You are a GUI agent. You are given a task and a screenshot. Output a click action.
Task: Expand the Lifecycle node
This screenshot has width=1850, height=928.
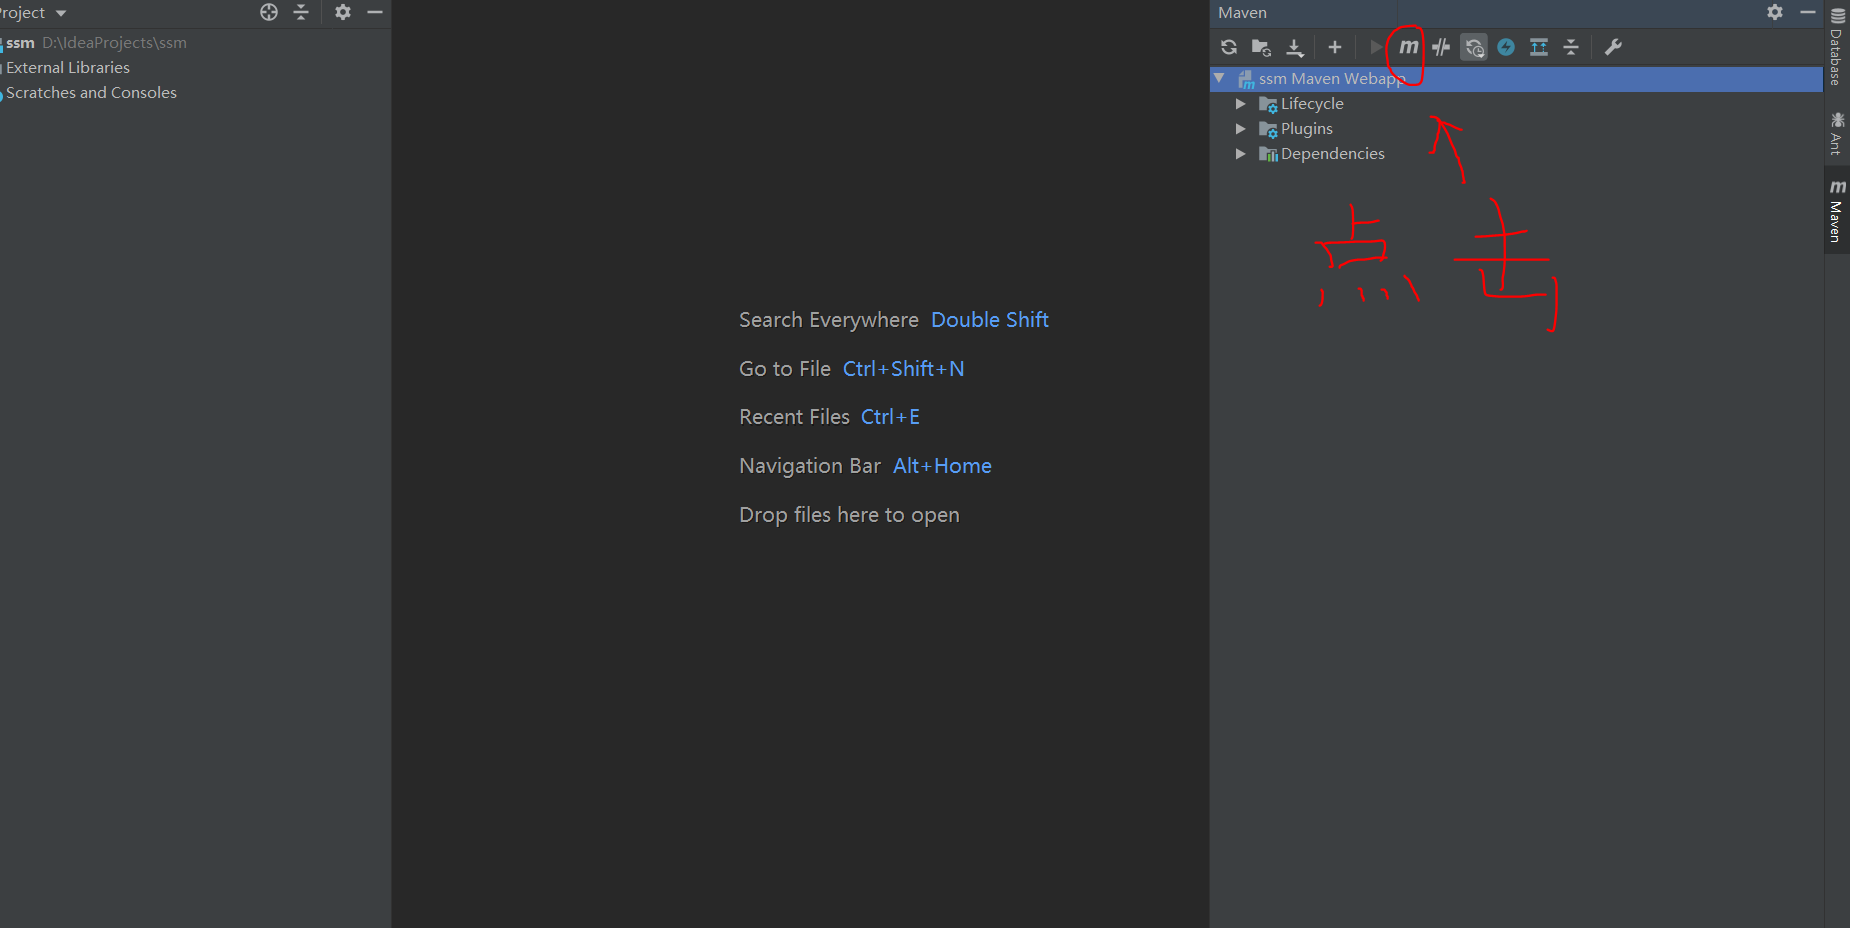pyautogui.click(x=1241, y=103)
